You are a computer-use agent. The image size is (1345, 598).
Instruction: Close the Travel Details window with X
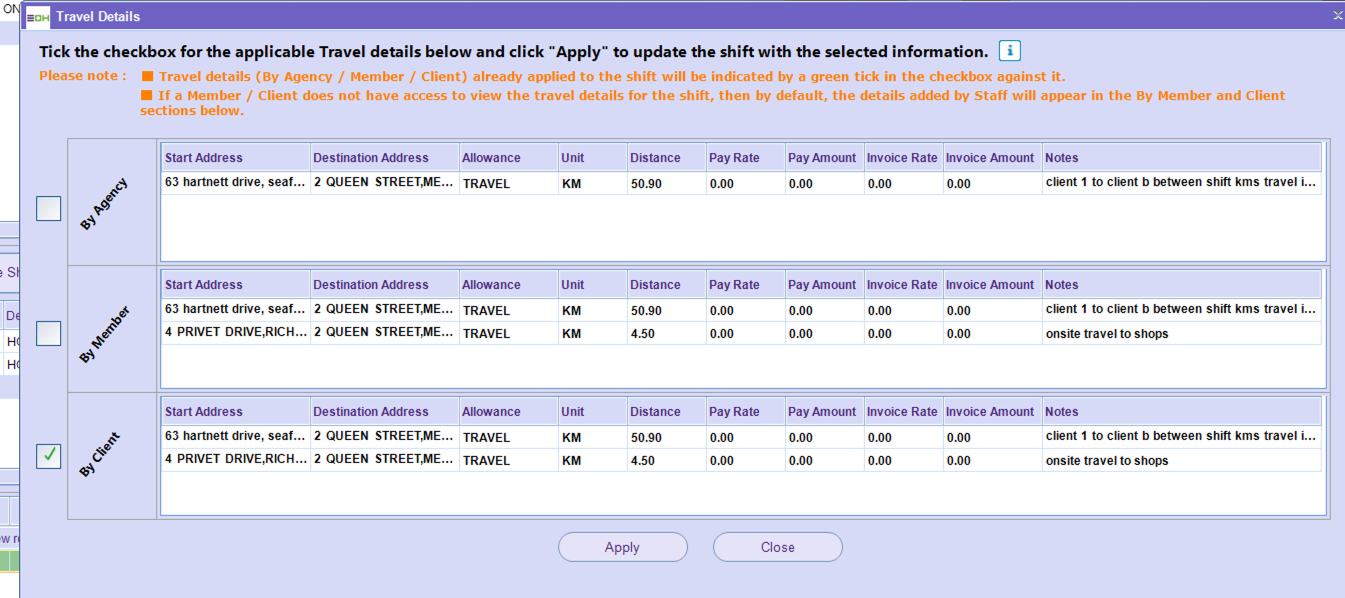point(1338,16)
